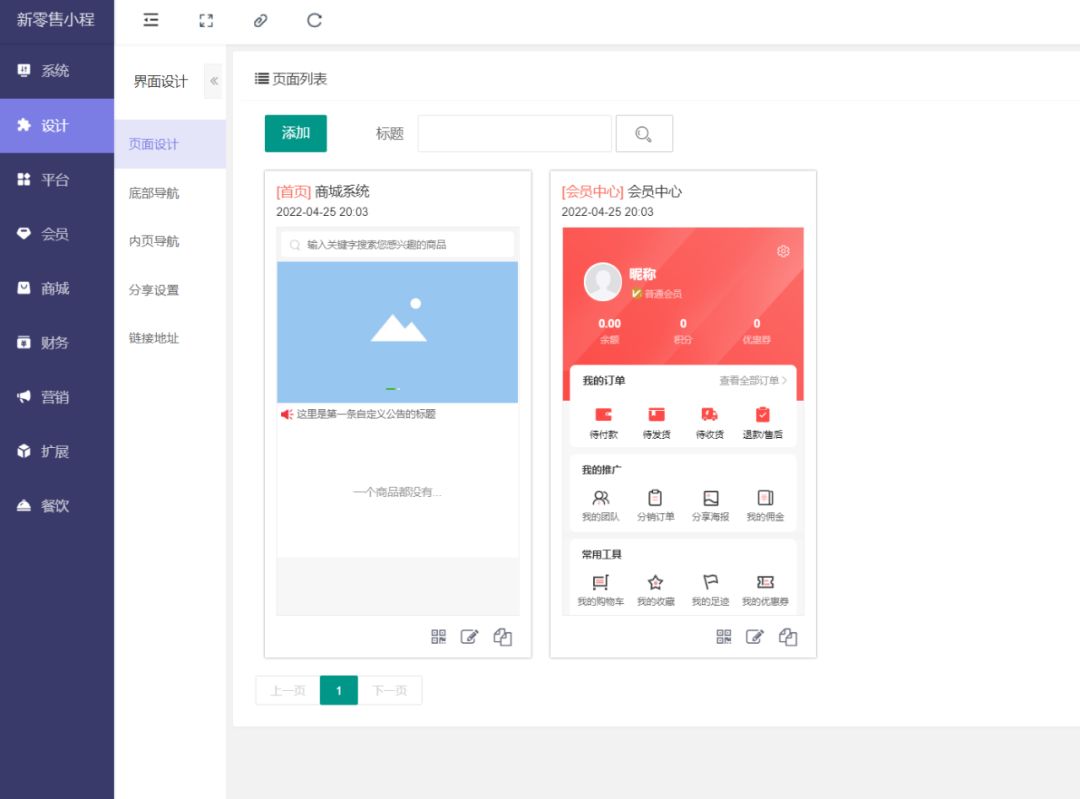Select 分享设置 in the submenu
Screen dimensions: 1080x799
click(x=154, y=290)
